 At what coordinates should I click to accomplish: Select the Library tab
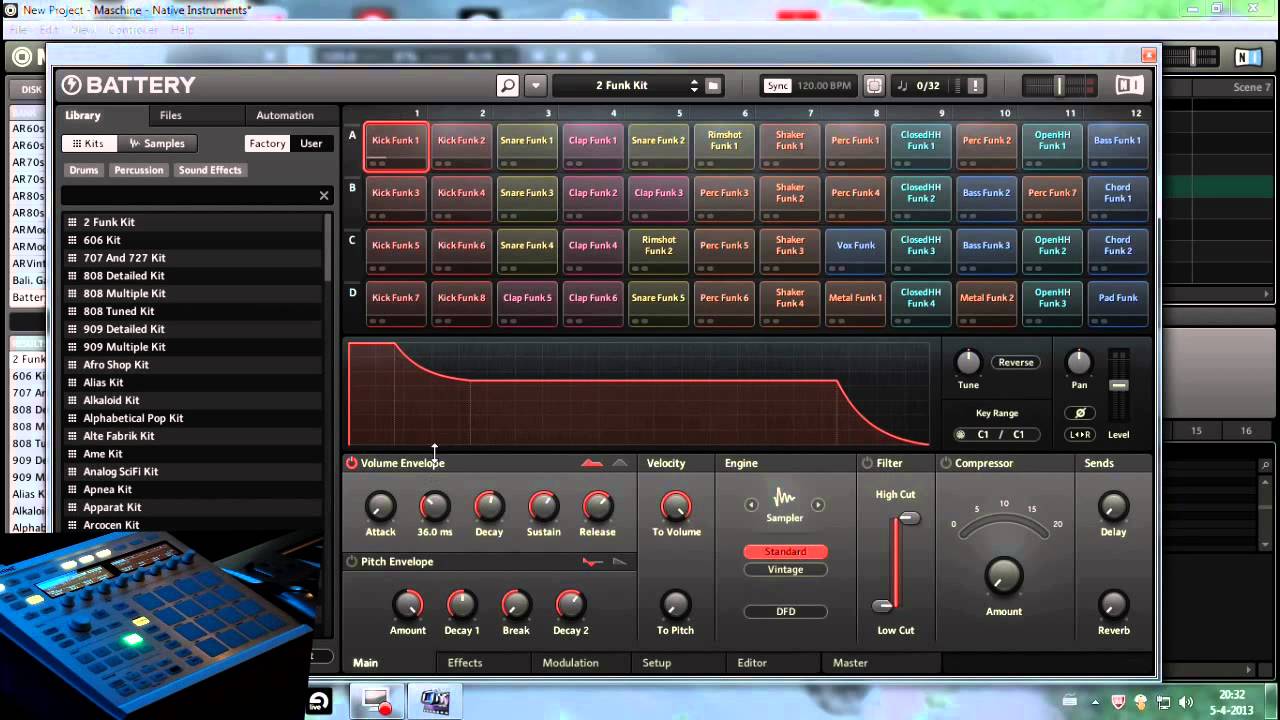click(x=83, y=115)
